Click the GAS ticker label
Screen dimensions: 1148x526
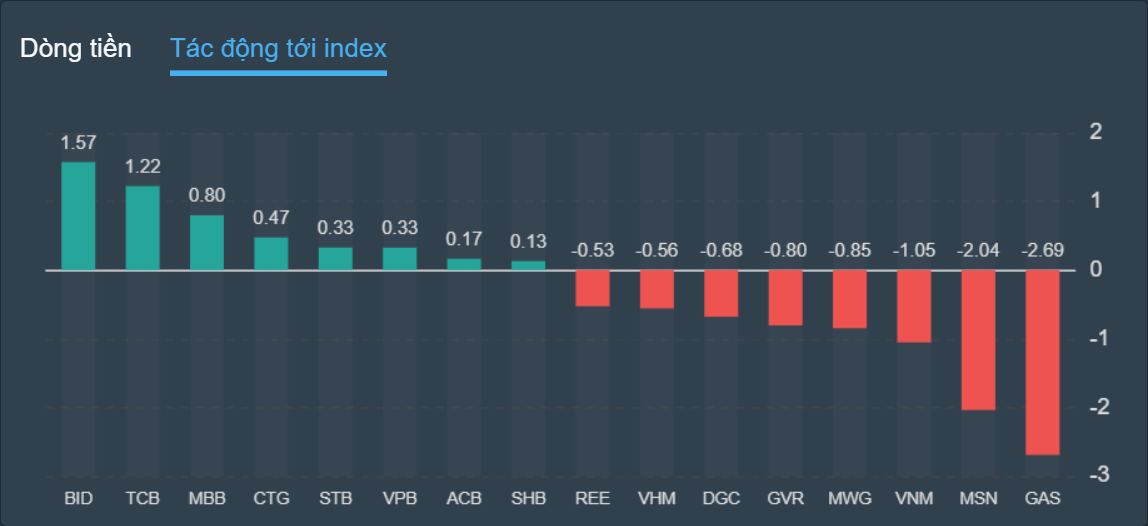(x=1042, y=498)
